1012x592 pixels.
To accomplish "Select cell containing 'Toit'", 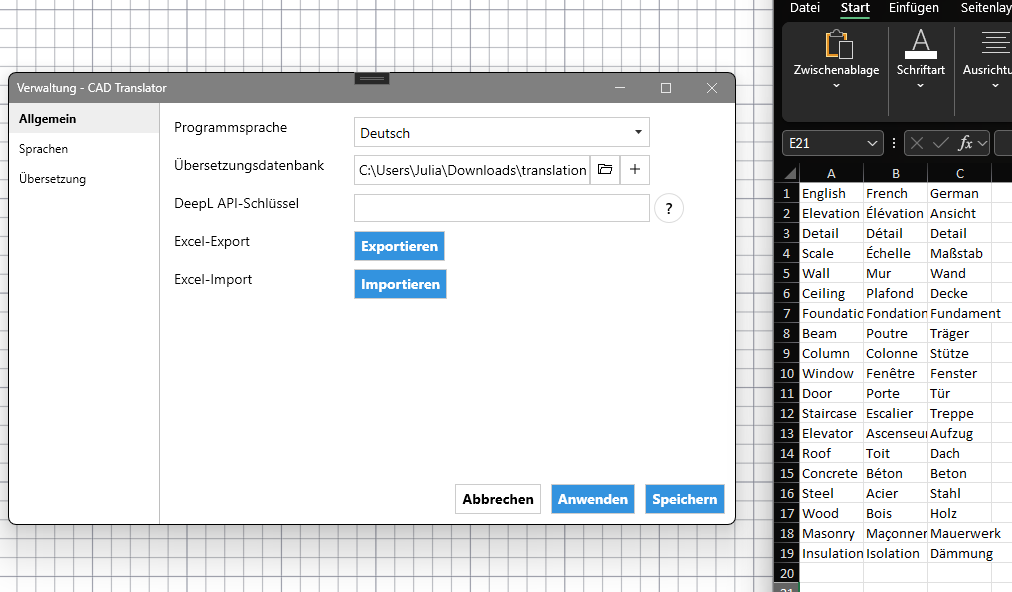I will [895, 454].
